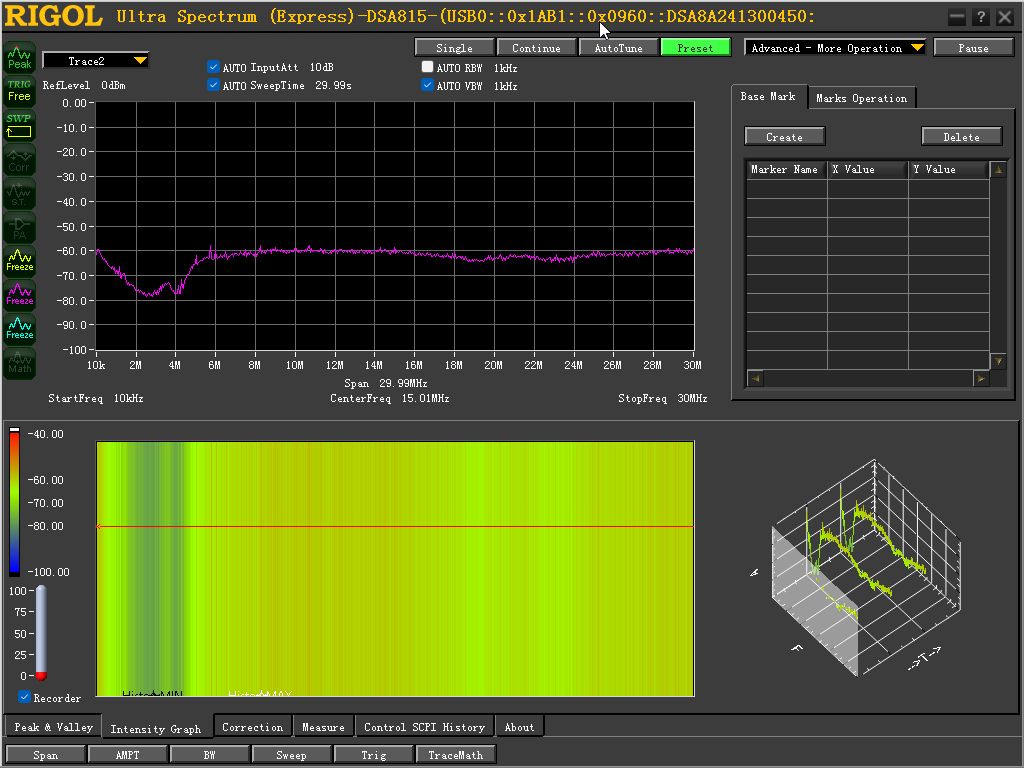Open the Span settings button

[x=46, y=755]
